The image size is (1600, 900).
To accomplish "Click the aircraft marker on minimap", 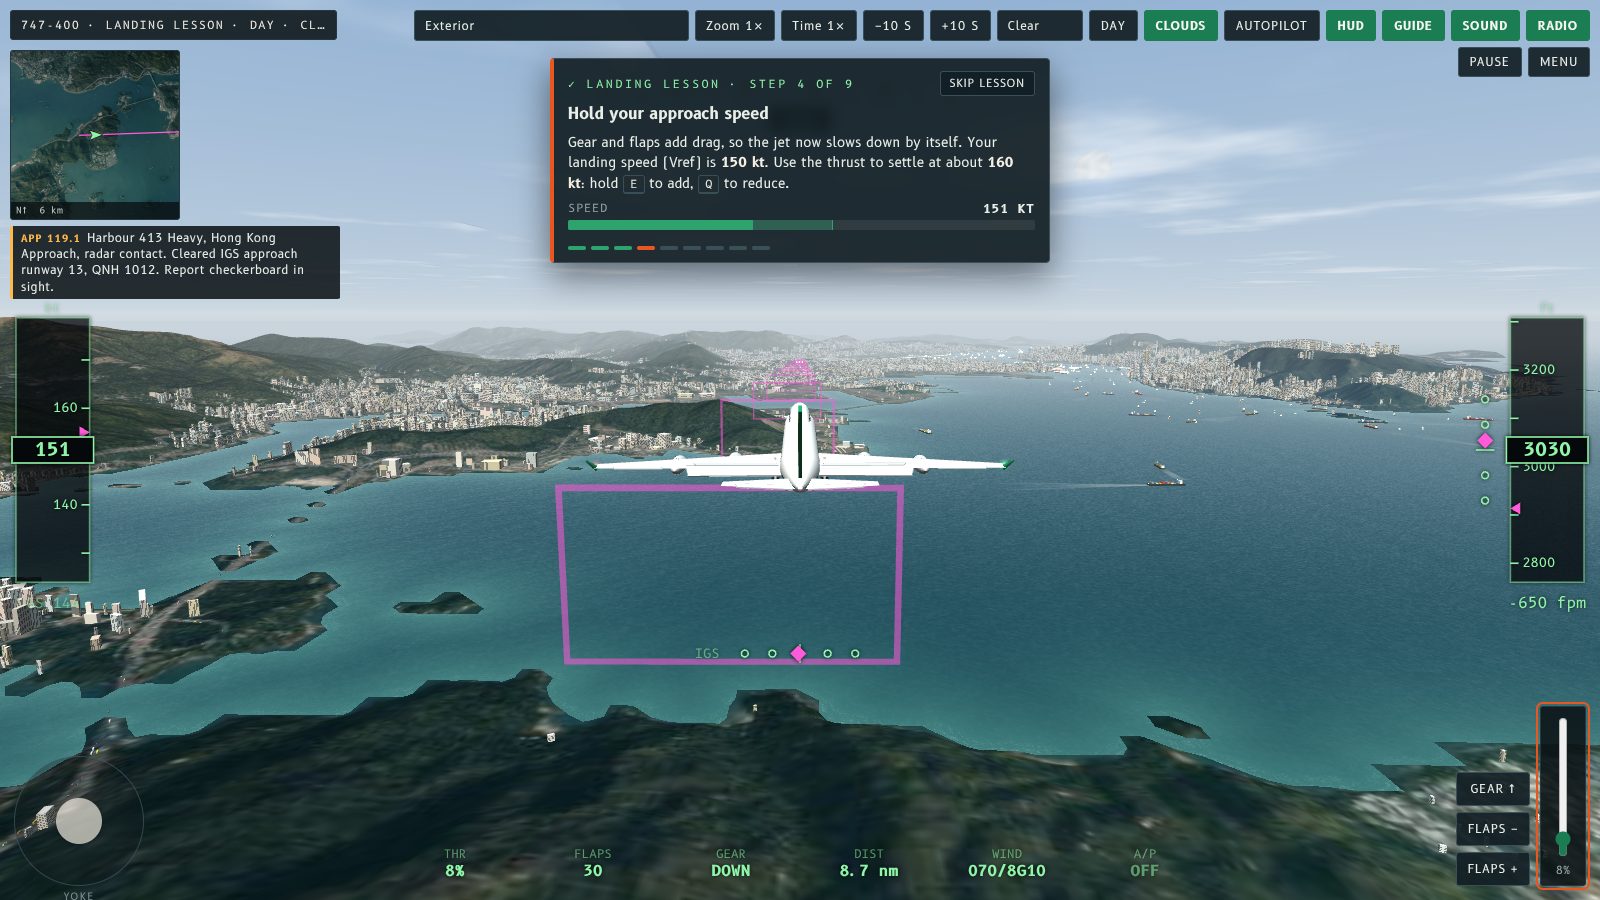I will point(94,134).
